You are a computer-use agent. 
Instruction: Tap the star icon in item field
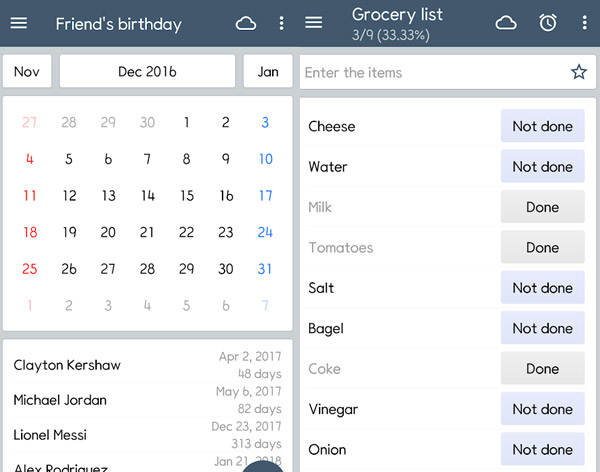coord(578,72)
